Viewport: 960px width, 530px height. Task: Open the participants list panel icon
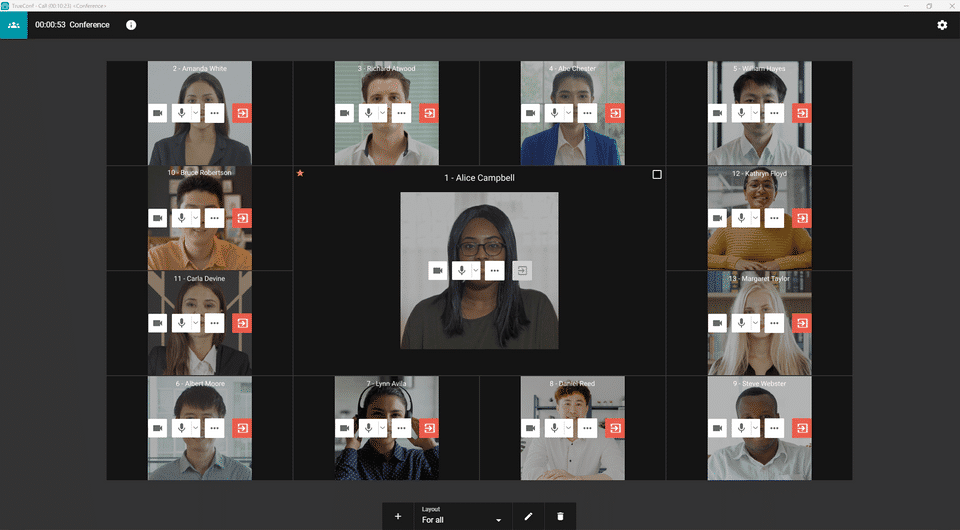point(13,25)
